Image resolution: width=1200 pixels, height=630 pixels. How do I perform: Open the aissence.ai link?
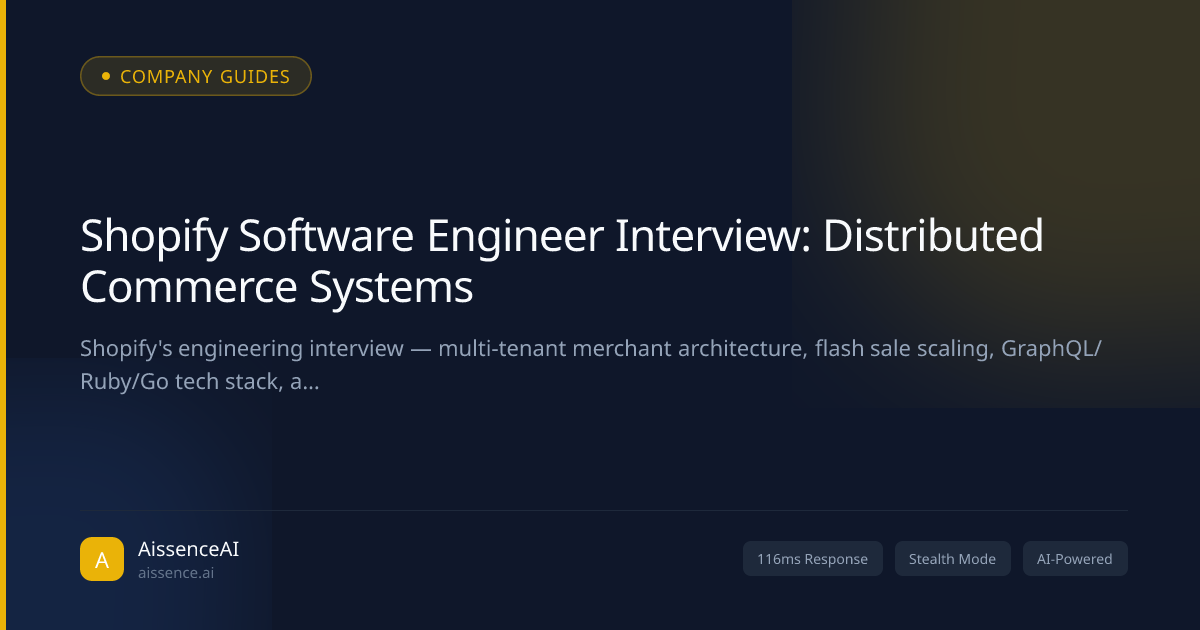pos(176,573)
